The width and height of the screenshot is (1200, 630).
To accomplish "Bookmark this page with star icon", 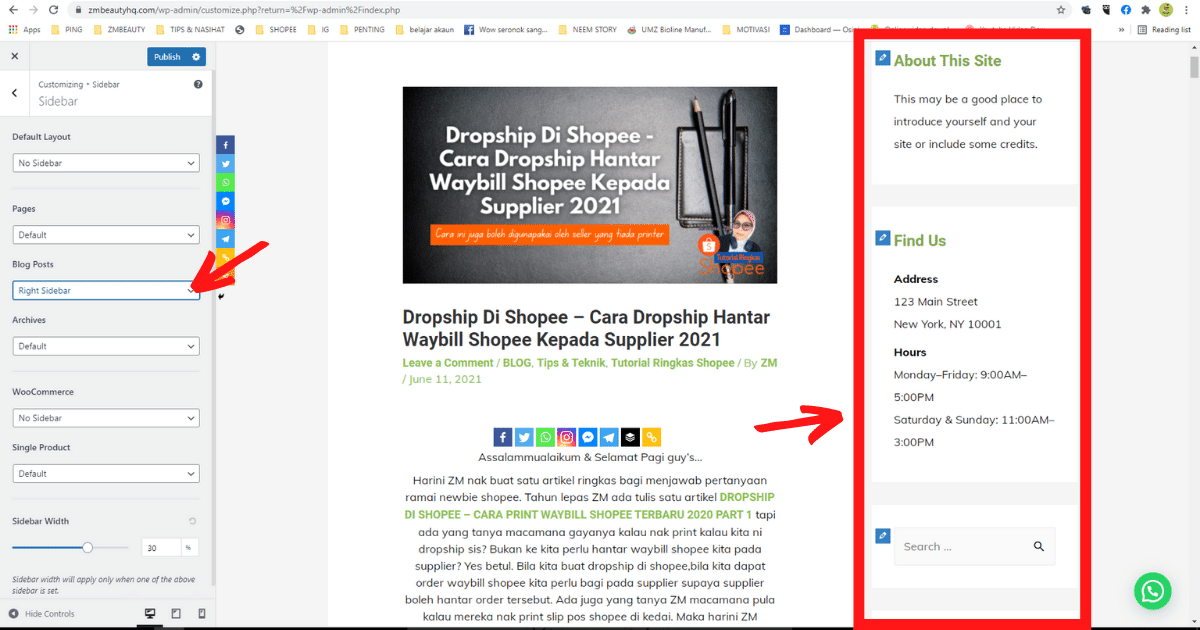I will tap(1060, 9).
